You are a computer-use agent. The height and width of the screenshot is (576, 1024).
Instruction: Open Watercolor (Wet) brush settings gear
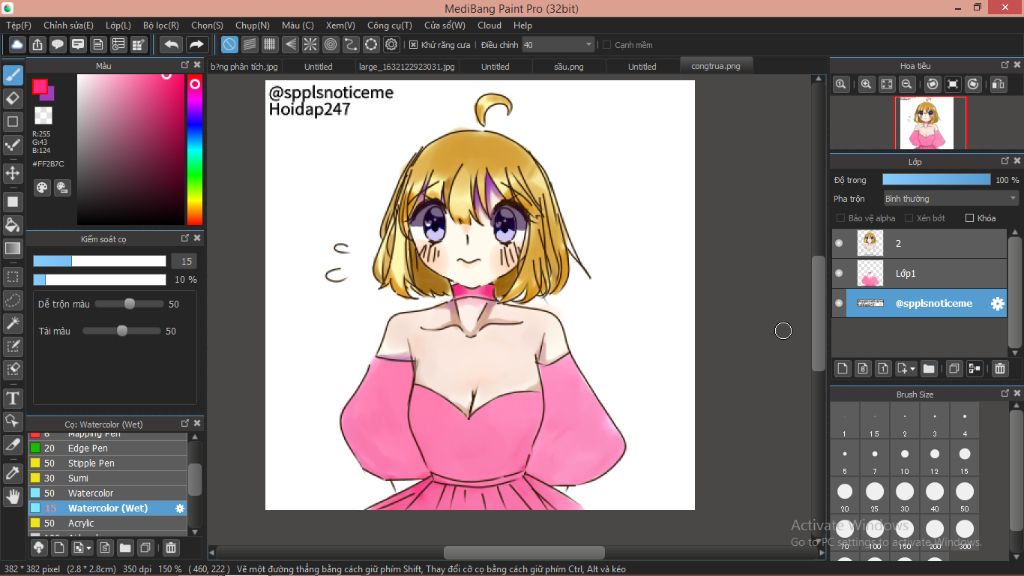click(180, 508)
